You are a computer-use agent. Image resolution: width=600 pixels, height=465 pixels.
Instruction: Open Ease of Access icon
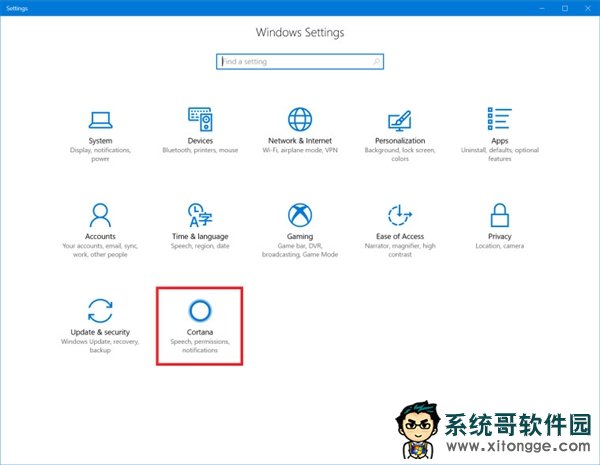coord(400,215)
